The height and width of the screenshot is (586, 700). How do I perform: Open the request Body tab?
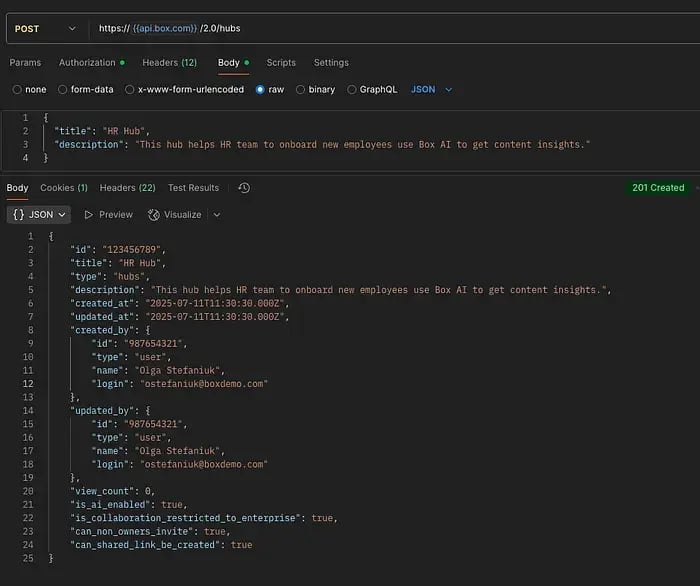tap(233, 62)
